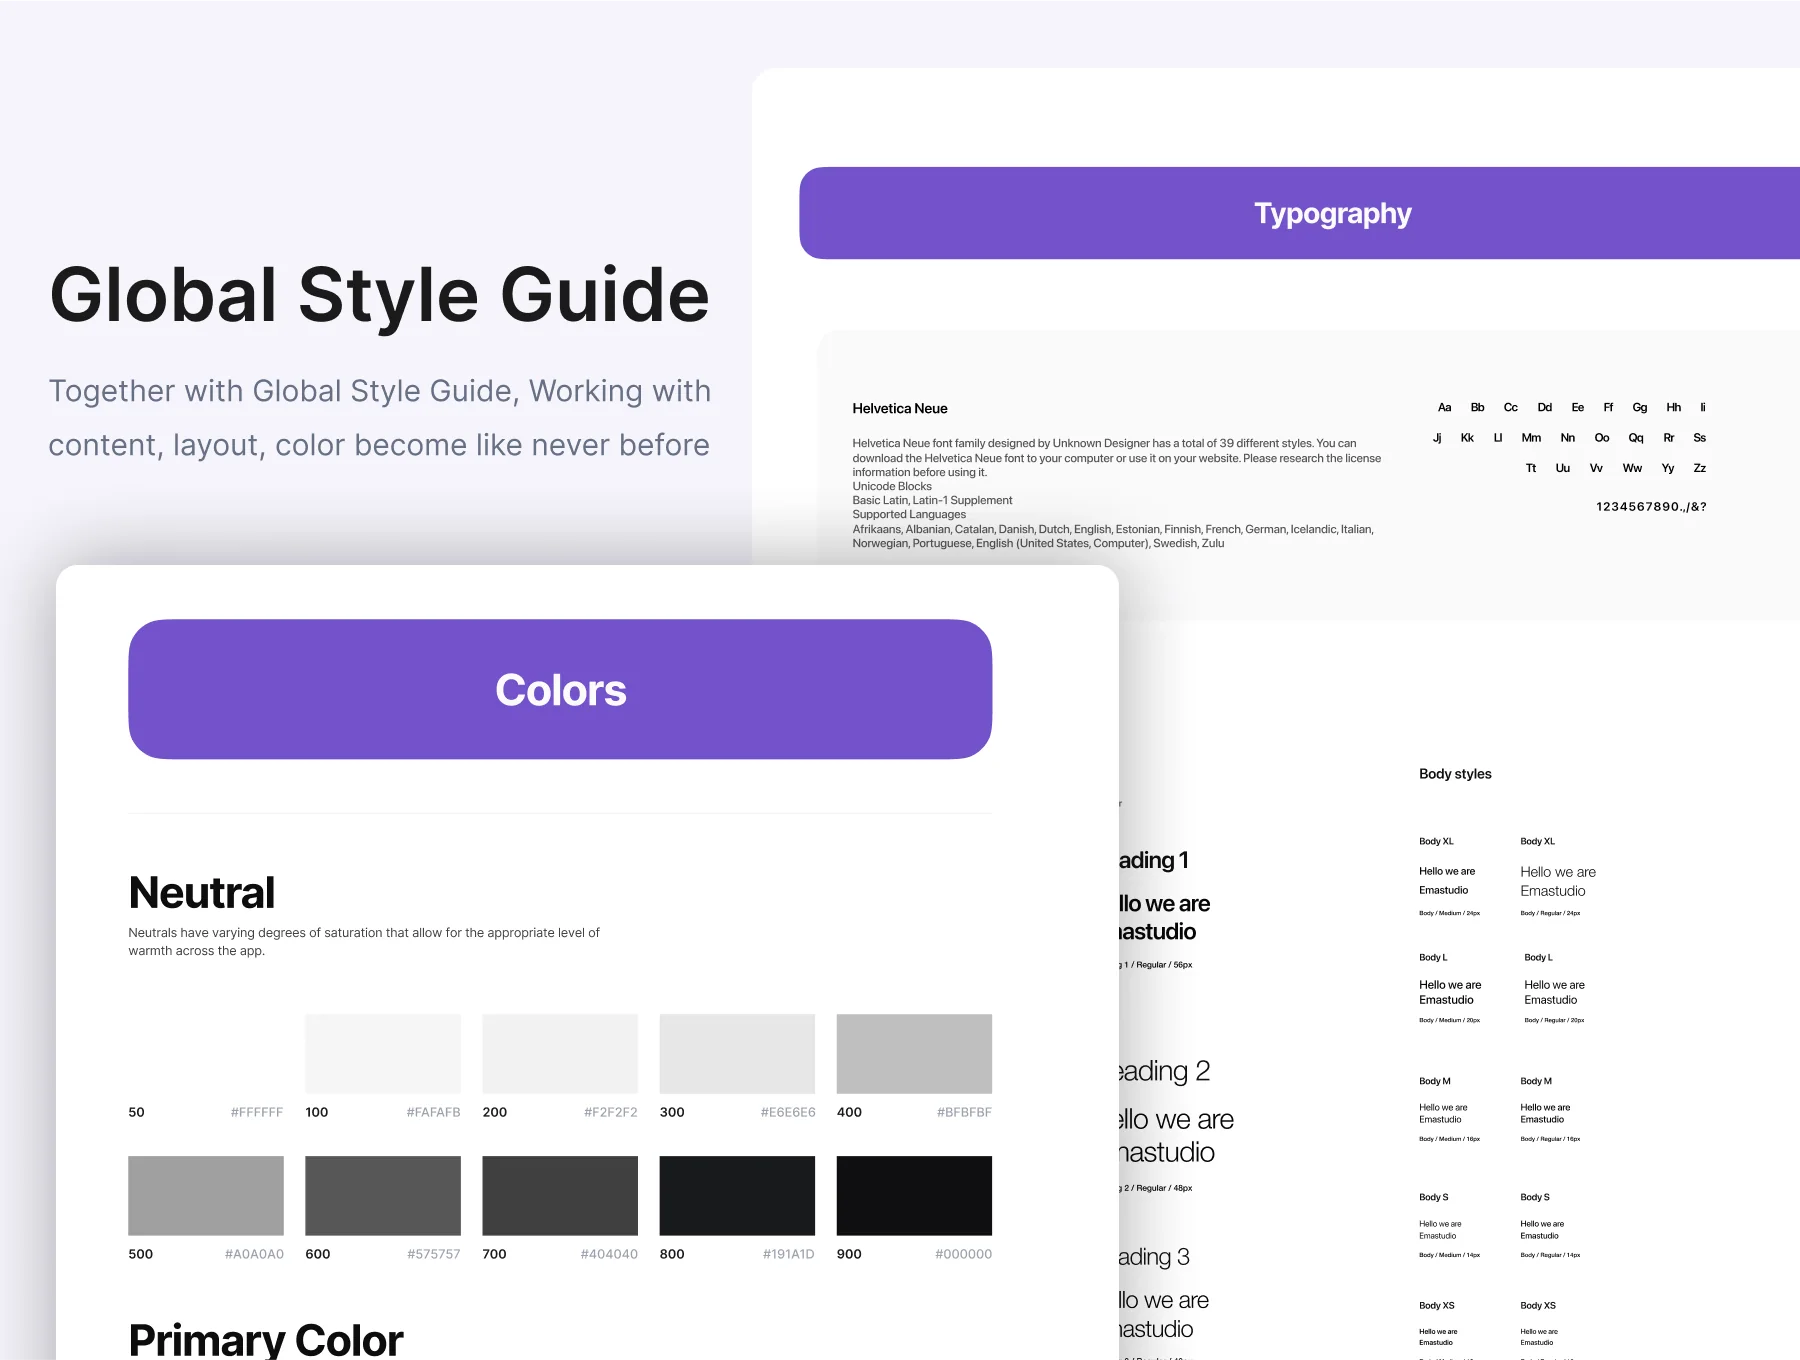Click the "50" neutral shade label
Viewport: 1800px width, 1360px height.
(x=136, y=1112)
